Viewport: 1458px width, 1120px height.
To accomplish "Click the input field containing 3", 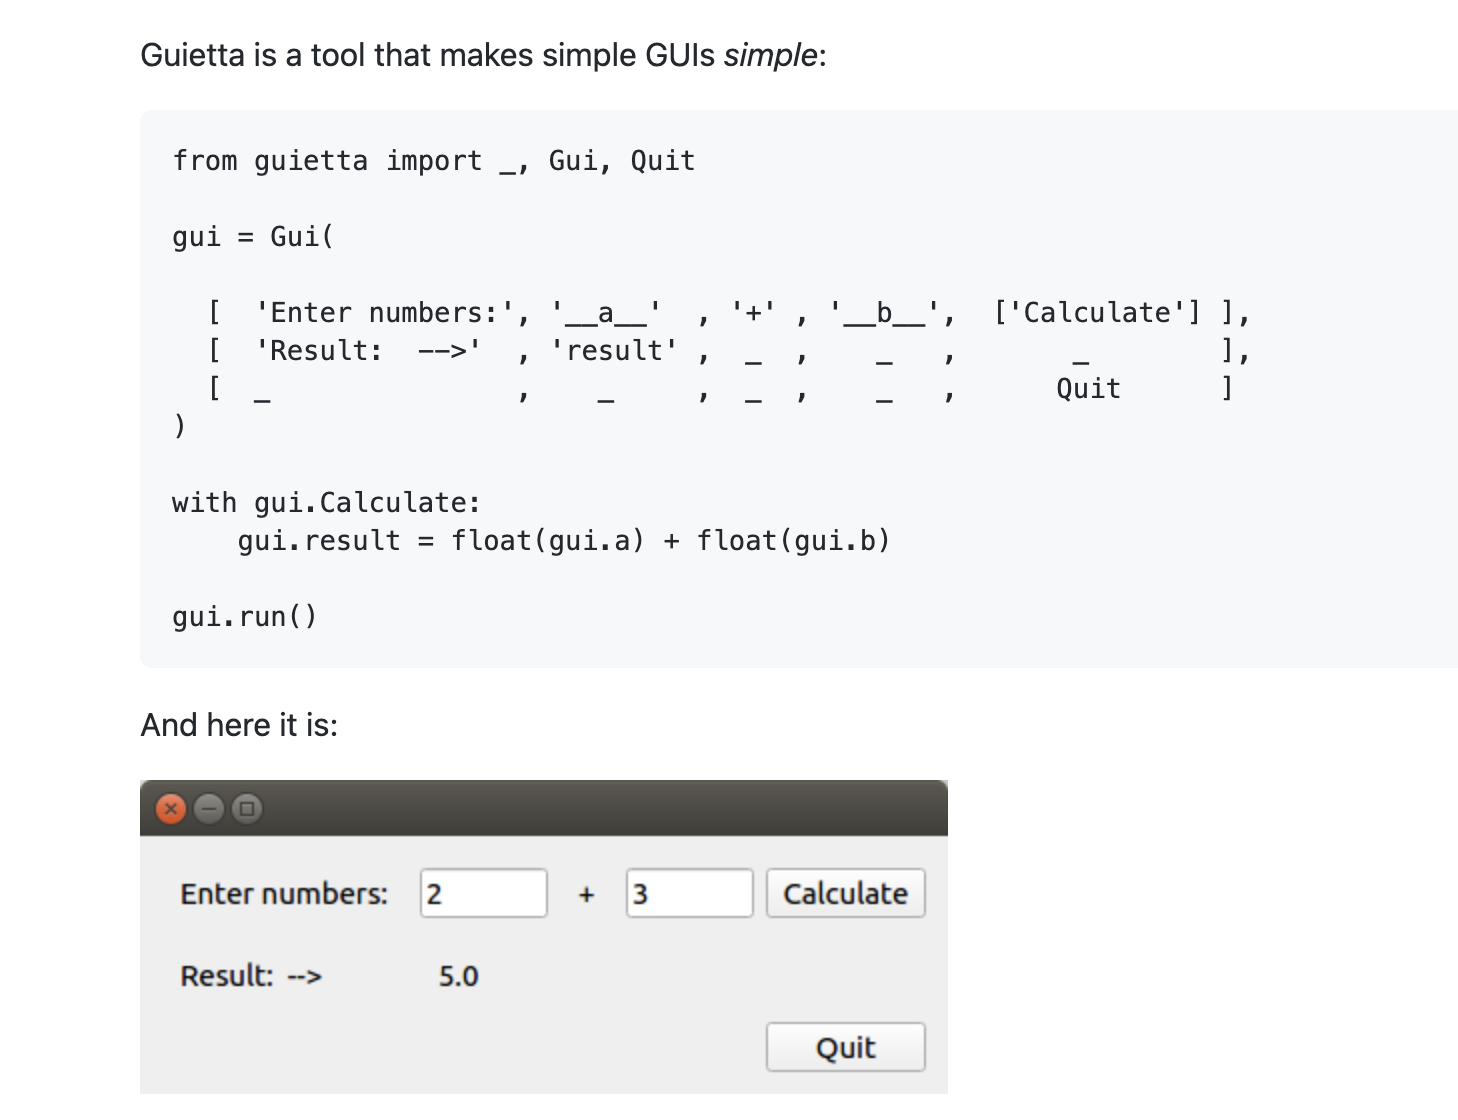I will point(689,893).
